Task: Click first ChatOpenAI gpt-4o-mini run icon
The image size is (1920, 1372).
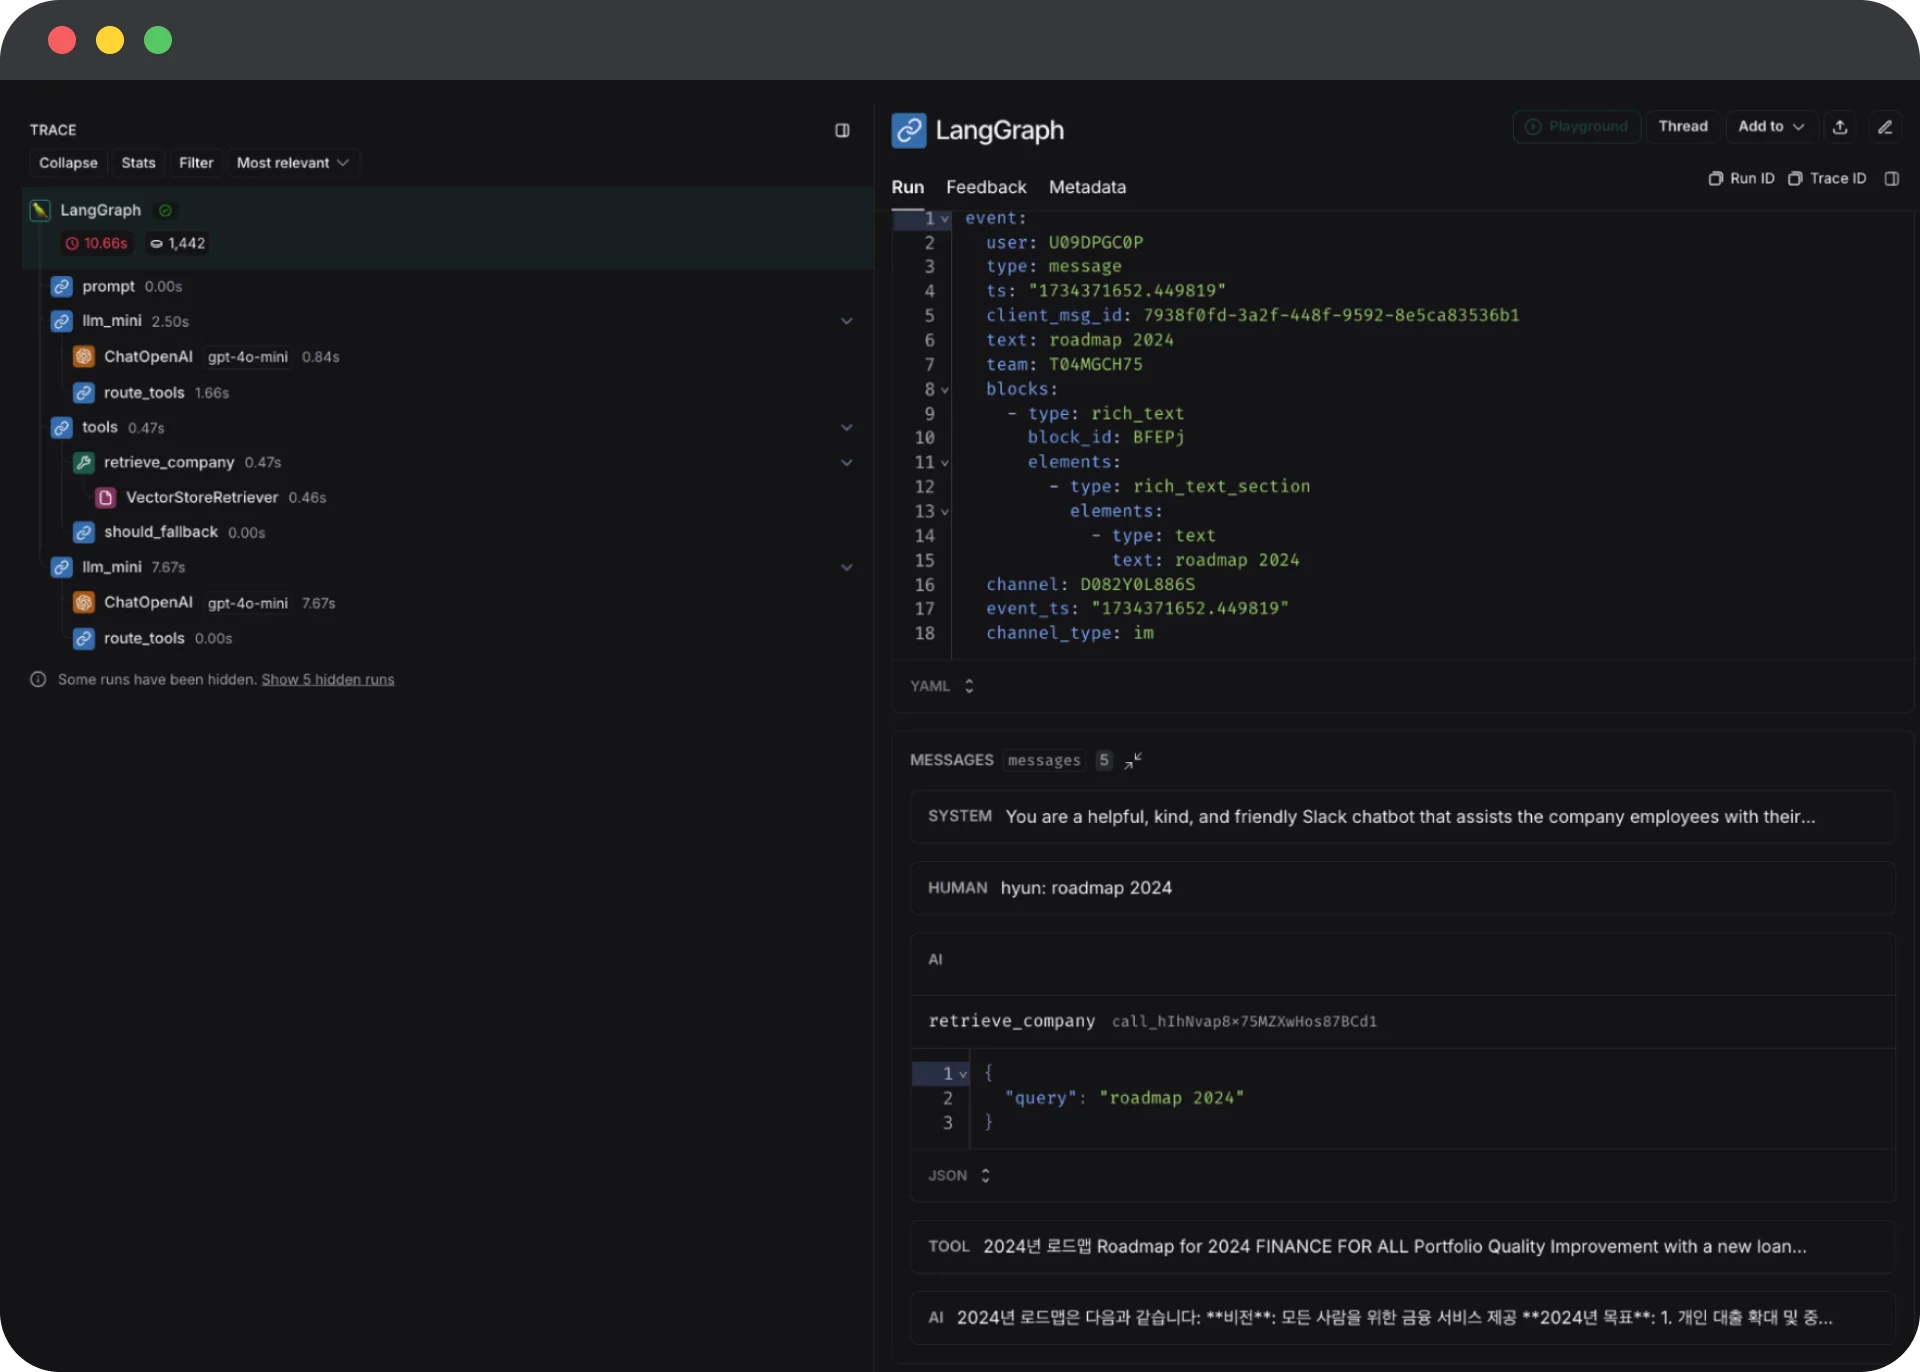Action: coord(84,357)
